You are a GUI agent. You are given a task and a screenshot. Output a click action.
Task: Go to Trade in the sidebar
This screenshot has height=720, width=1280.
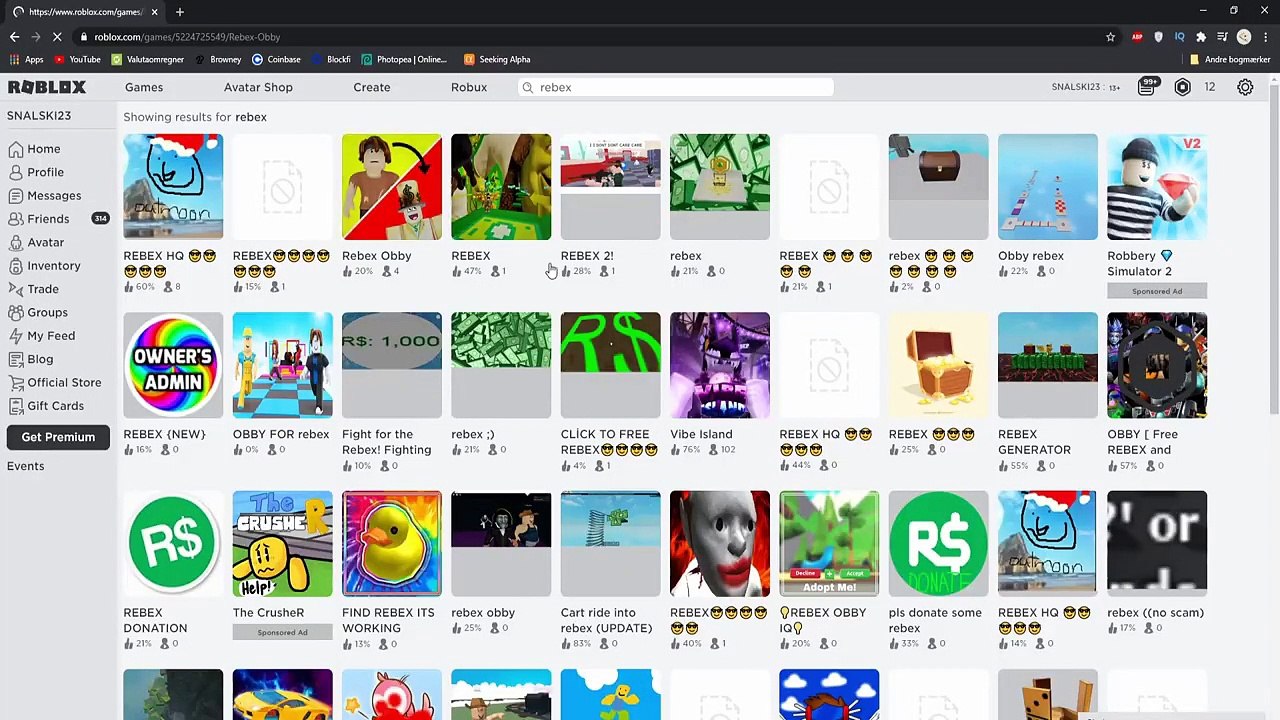tap(33, 289)
